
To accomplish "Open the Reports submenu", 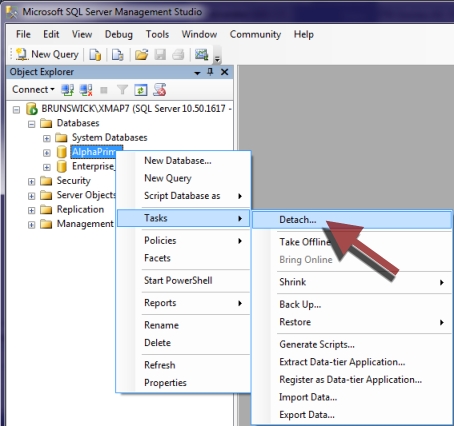I will (183, 303).
